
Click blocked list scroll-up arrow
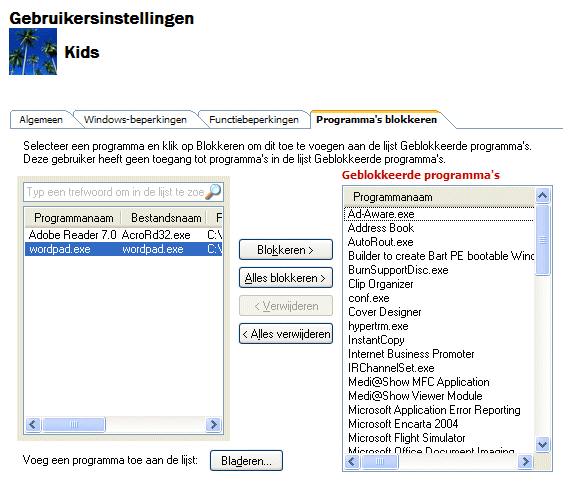pos(542,196)
